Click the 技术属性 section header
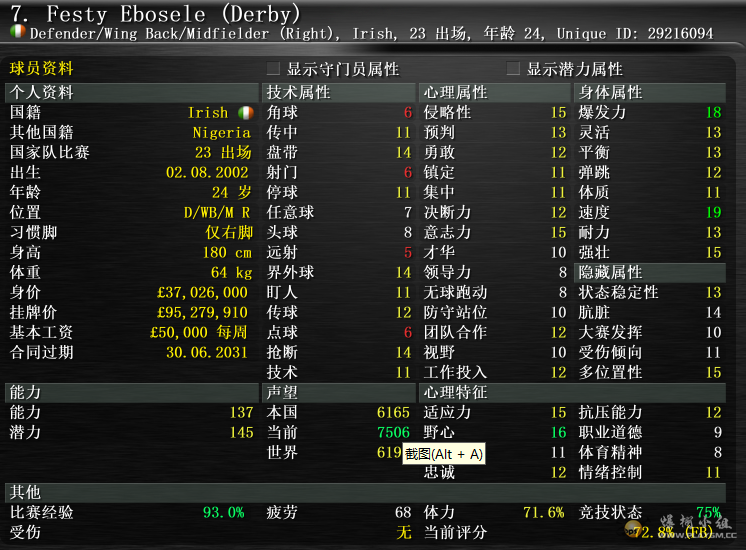The height and width of the screenshot is (550, 746). tap(298, 92)
